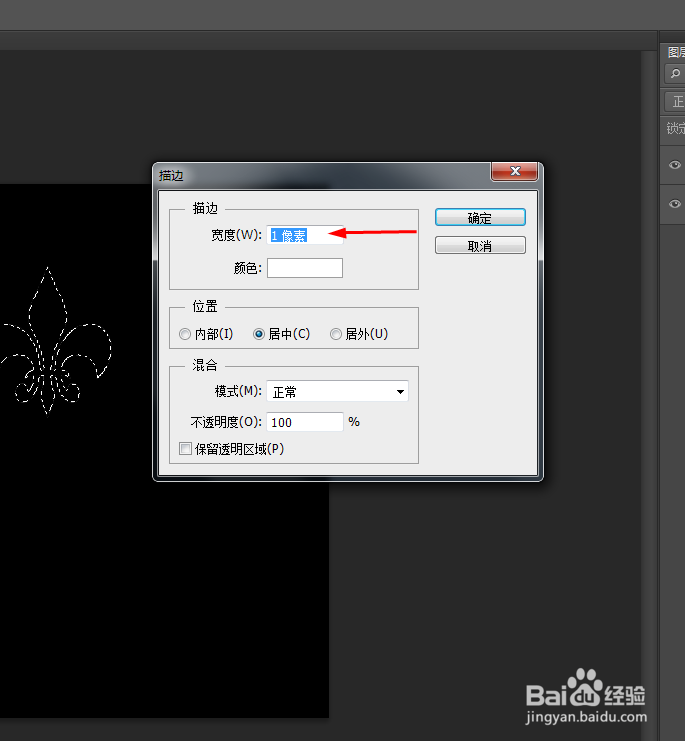Viewport: 685px width, 741px height.
Task: Open the 颜色 stroke color swatch
Action: pos(305,268)
